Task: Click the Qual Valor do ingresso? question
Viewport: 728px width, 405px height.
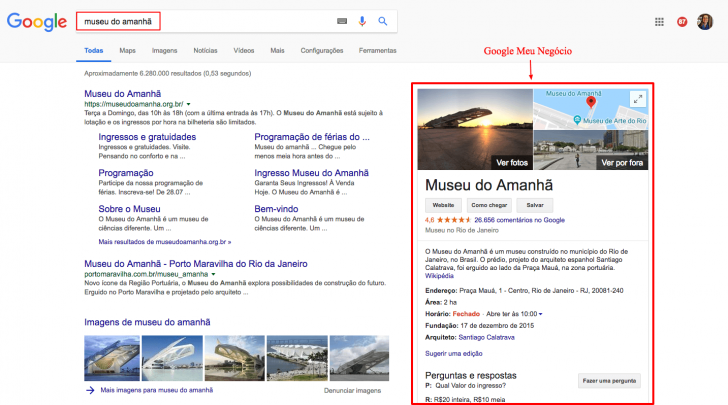Action: (470, 385)
